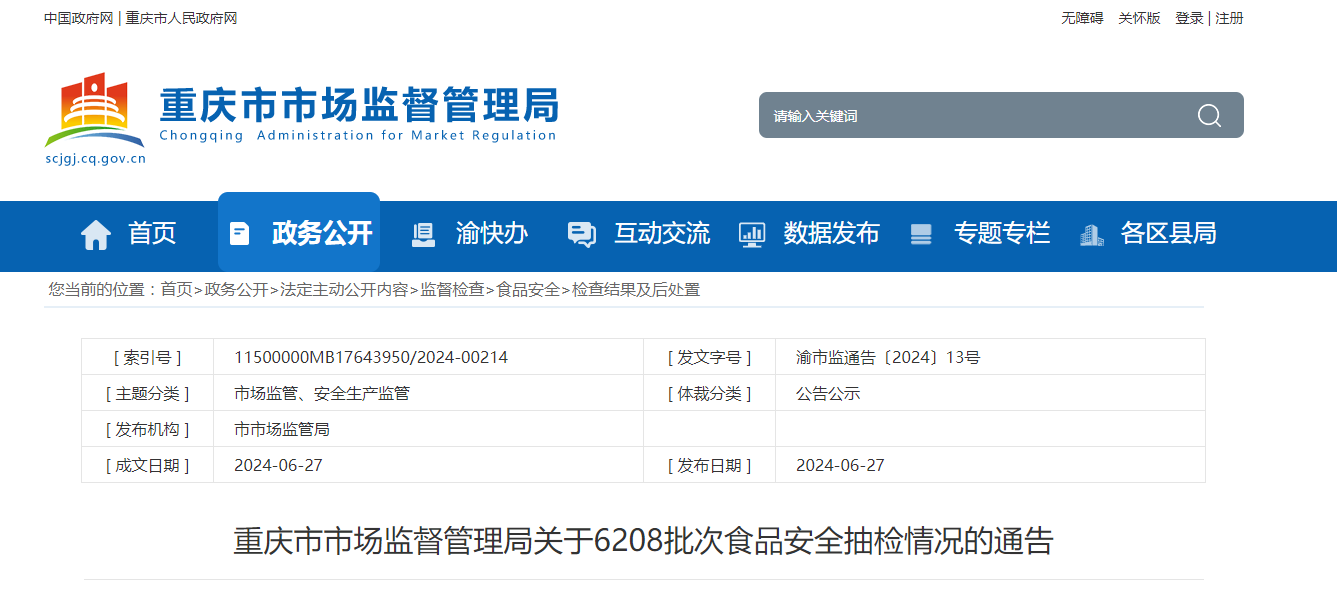Open the 中国政府网 link
Screen dimensions: 1337x589
point(78,18)
